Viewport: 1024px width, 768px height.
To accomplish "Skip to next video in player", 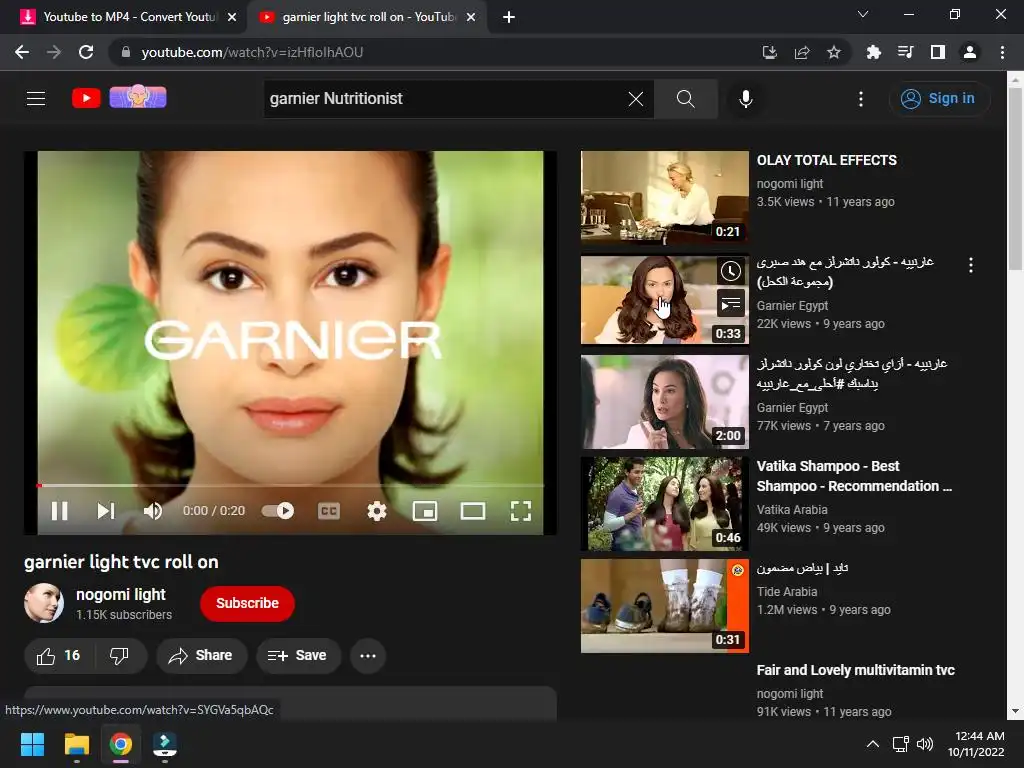I will point(106,511).
